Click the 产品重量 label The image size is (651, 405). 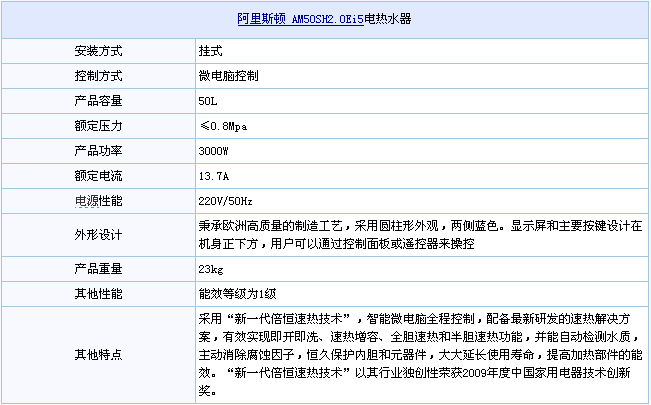pyautogui.click(x=99, y=269)
